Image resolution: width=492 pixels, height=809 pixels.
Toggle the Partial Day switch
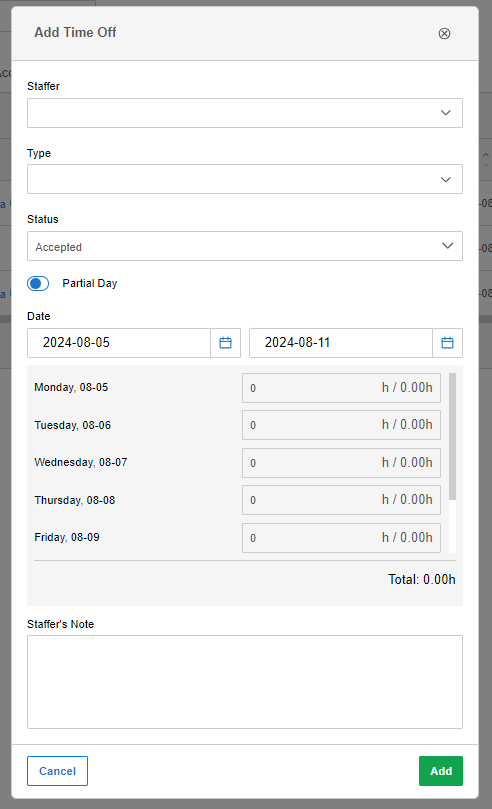pyautogui.click(x=38, y=283)
